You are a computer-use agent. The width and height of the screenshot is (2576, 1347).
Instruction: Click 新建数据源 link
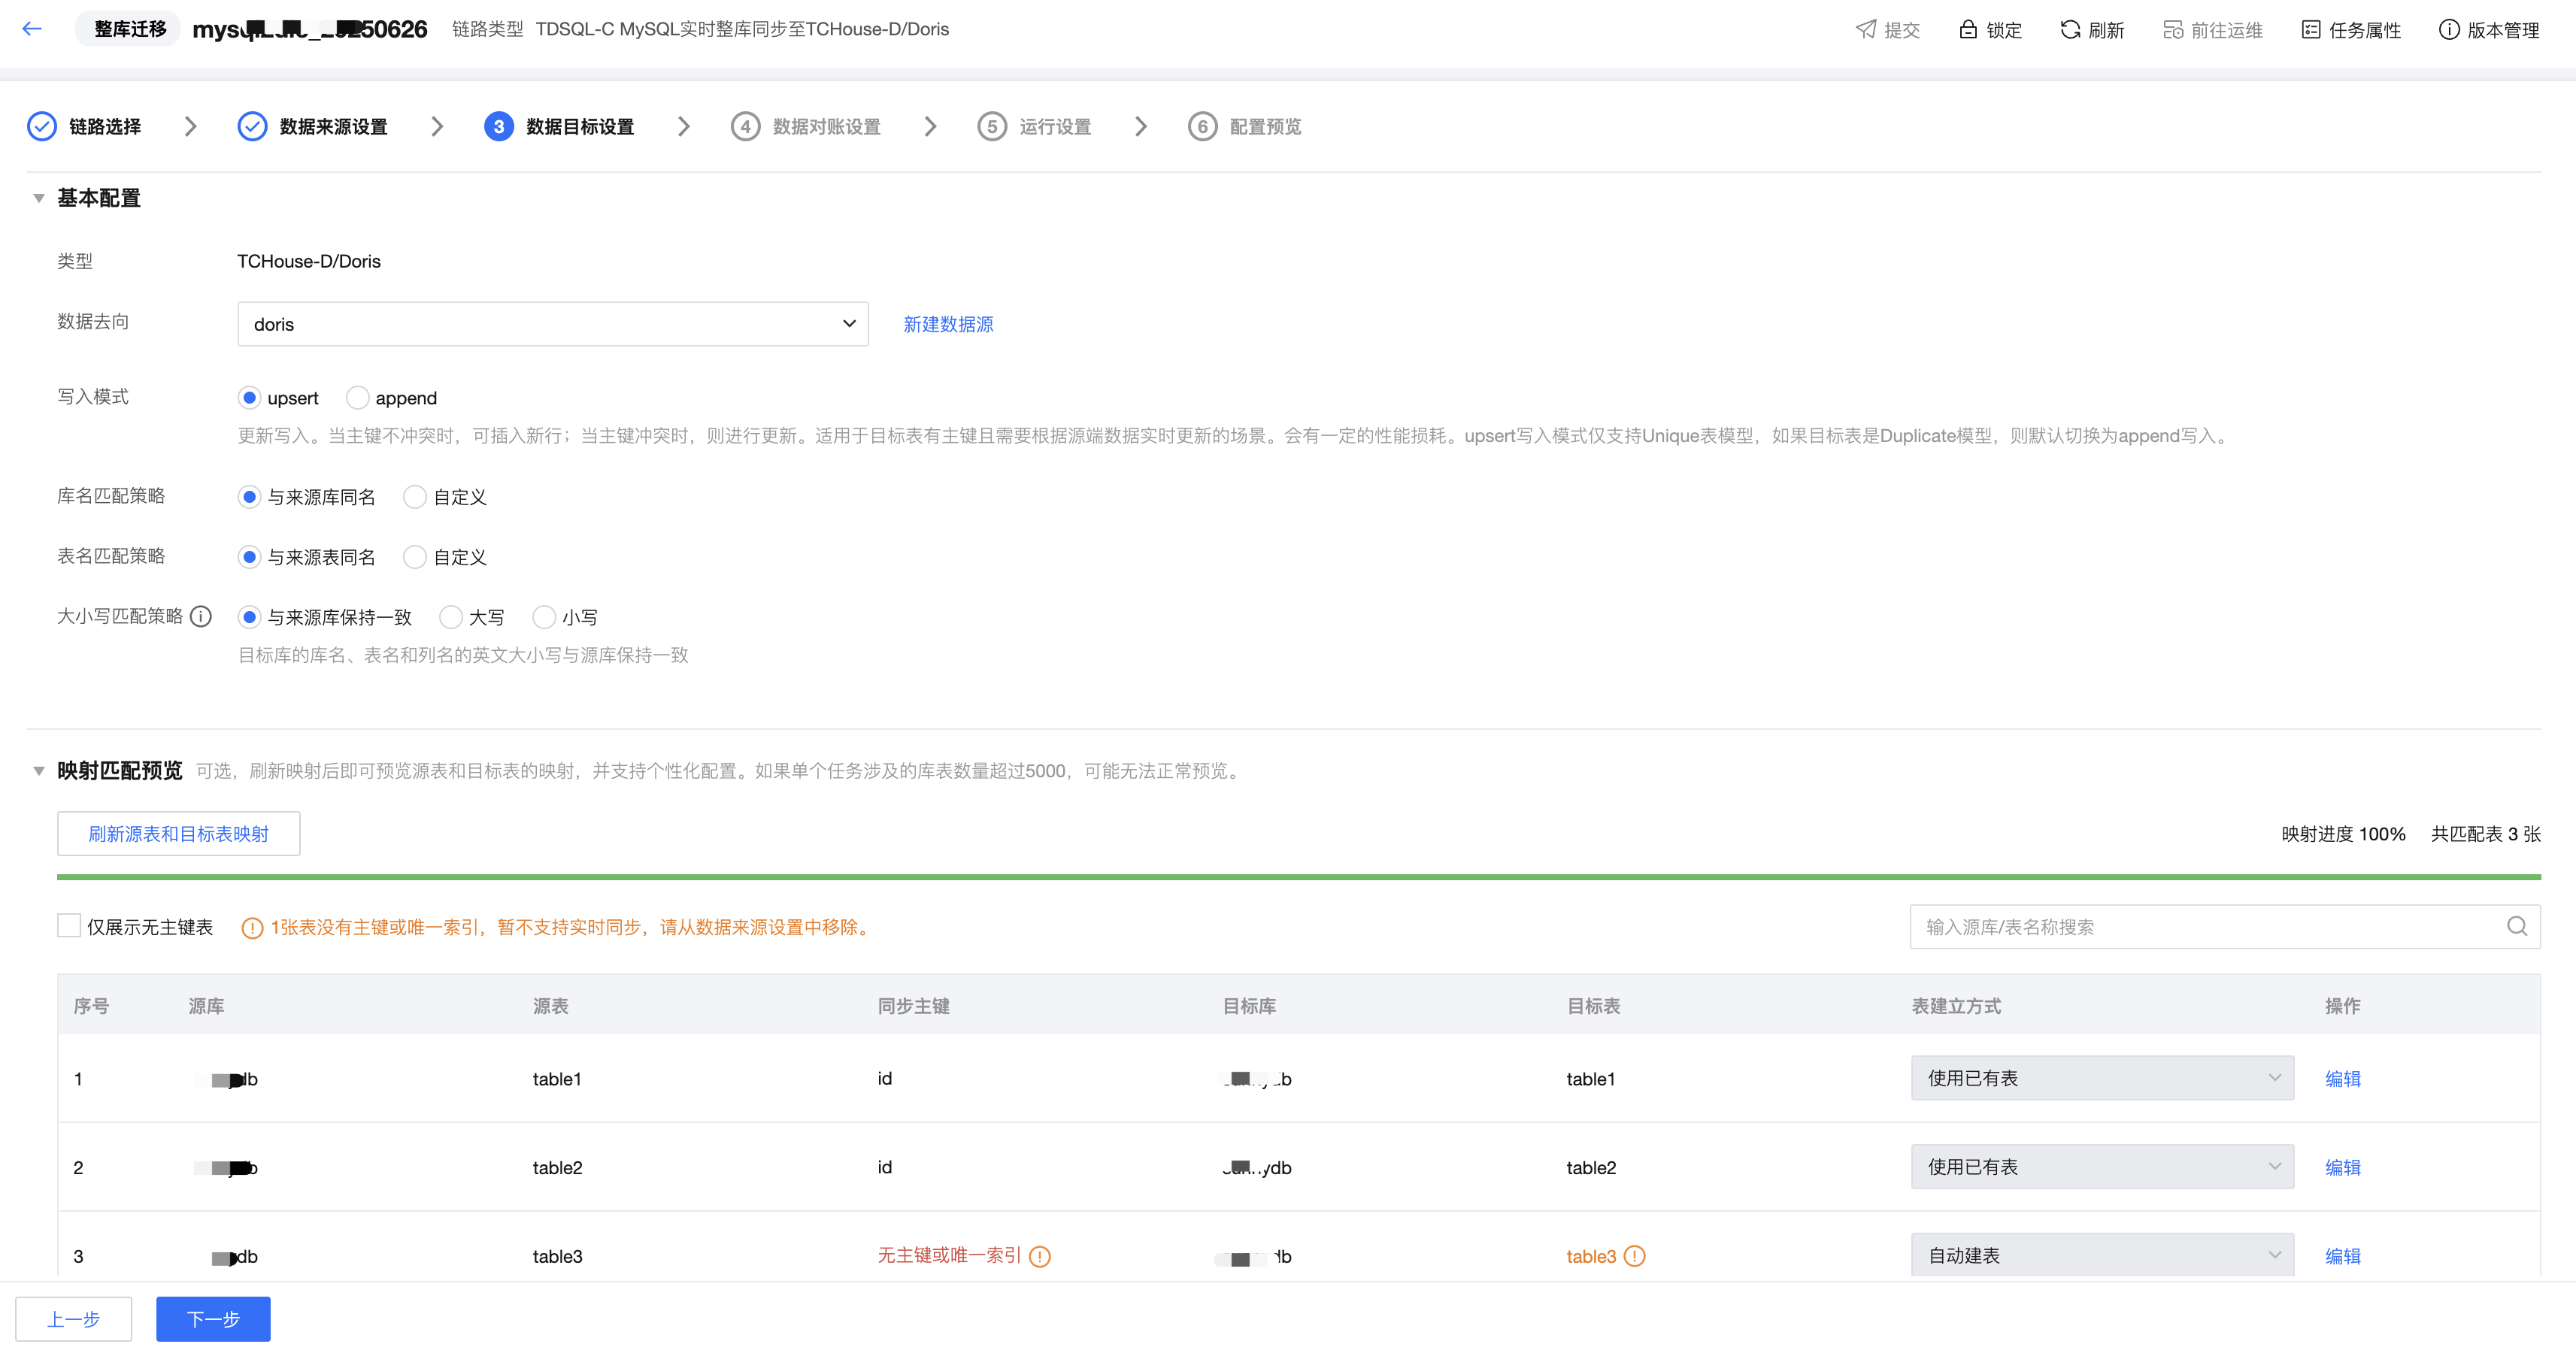pos(947,324)
